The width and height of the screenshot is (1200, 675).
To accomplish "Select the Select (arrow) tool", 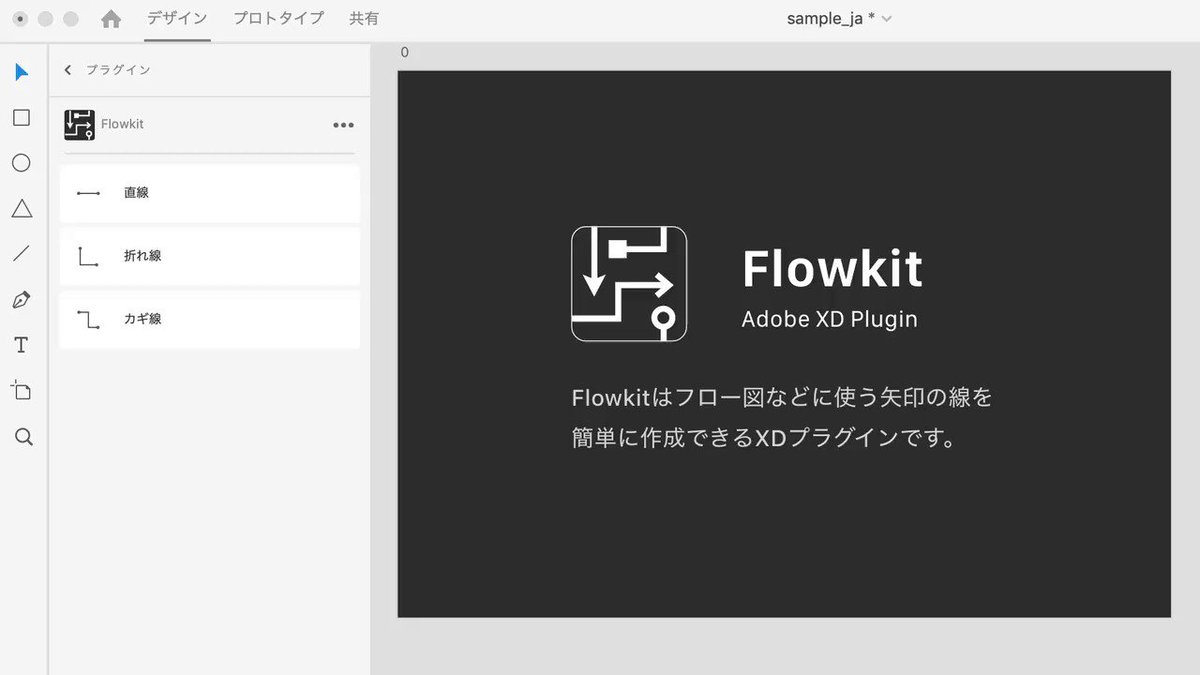I will tap(22, 72).
